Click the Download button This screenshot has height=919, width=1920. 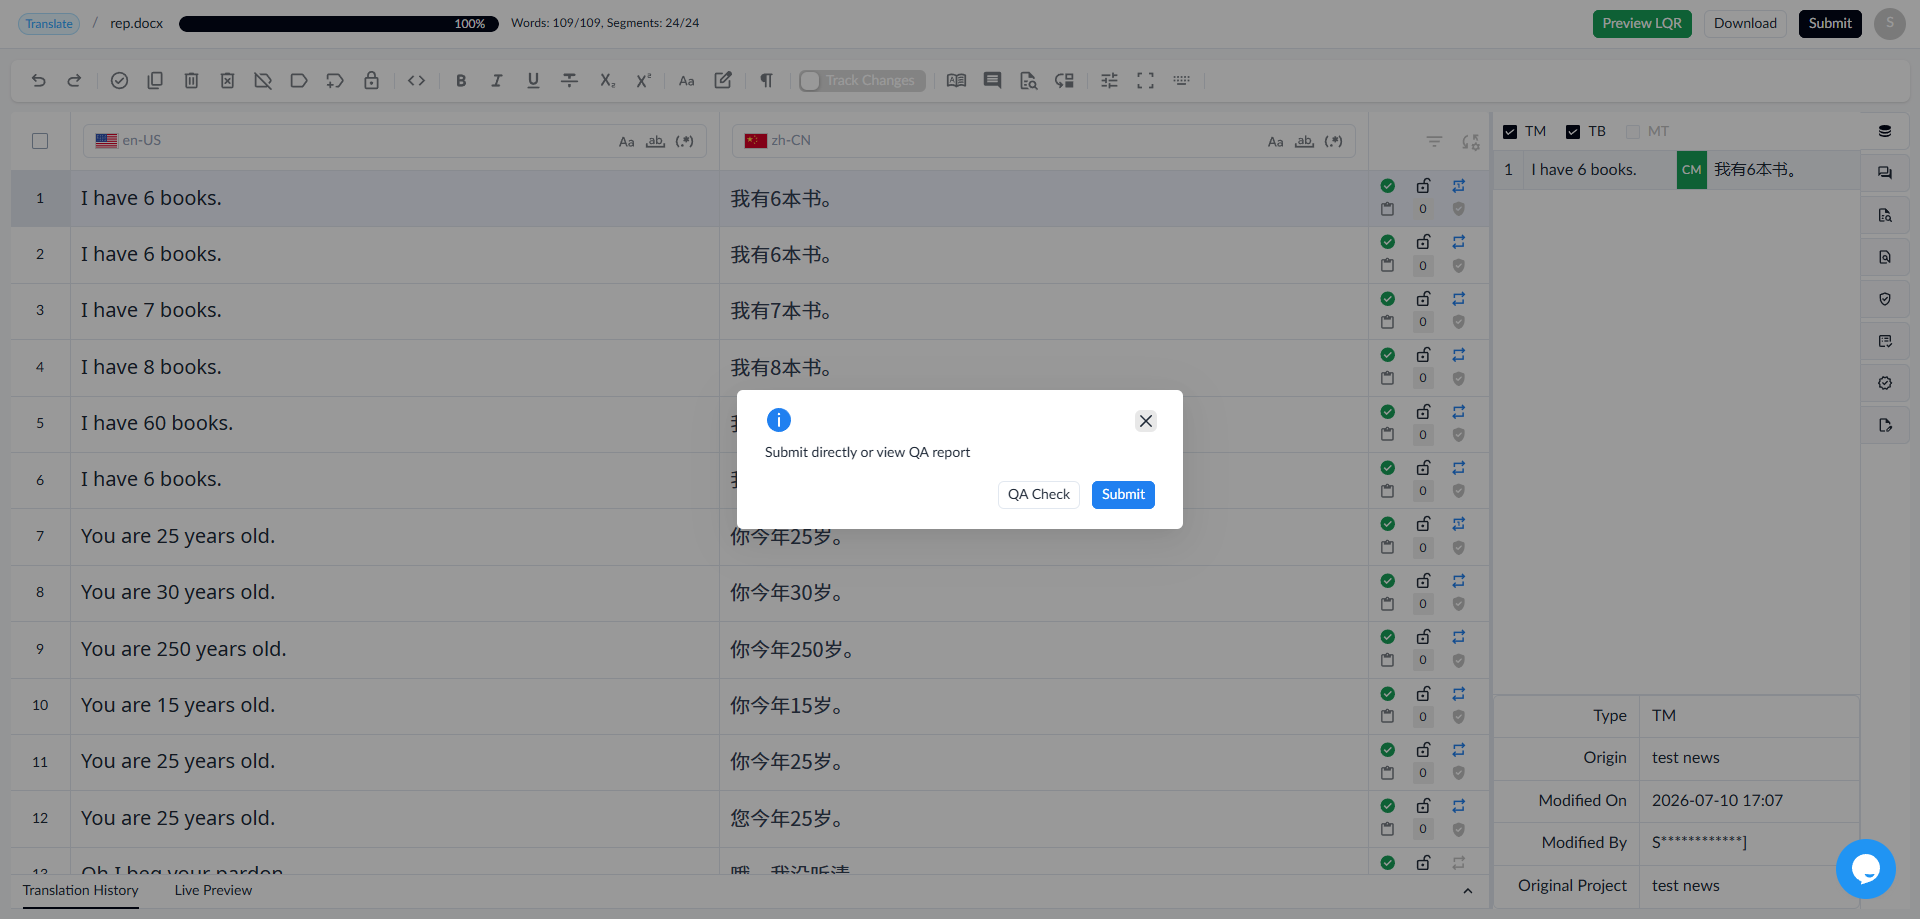click(x=1745, y=23)
